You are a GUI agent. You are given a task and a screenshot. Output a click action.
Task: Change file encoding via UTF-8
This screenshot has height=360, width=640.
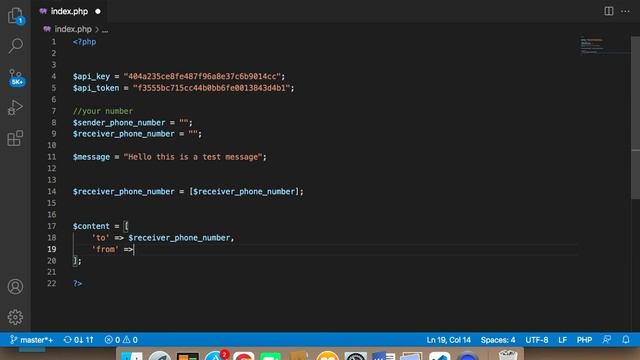click(537, 340)
